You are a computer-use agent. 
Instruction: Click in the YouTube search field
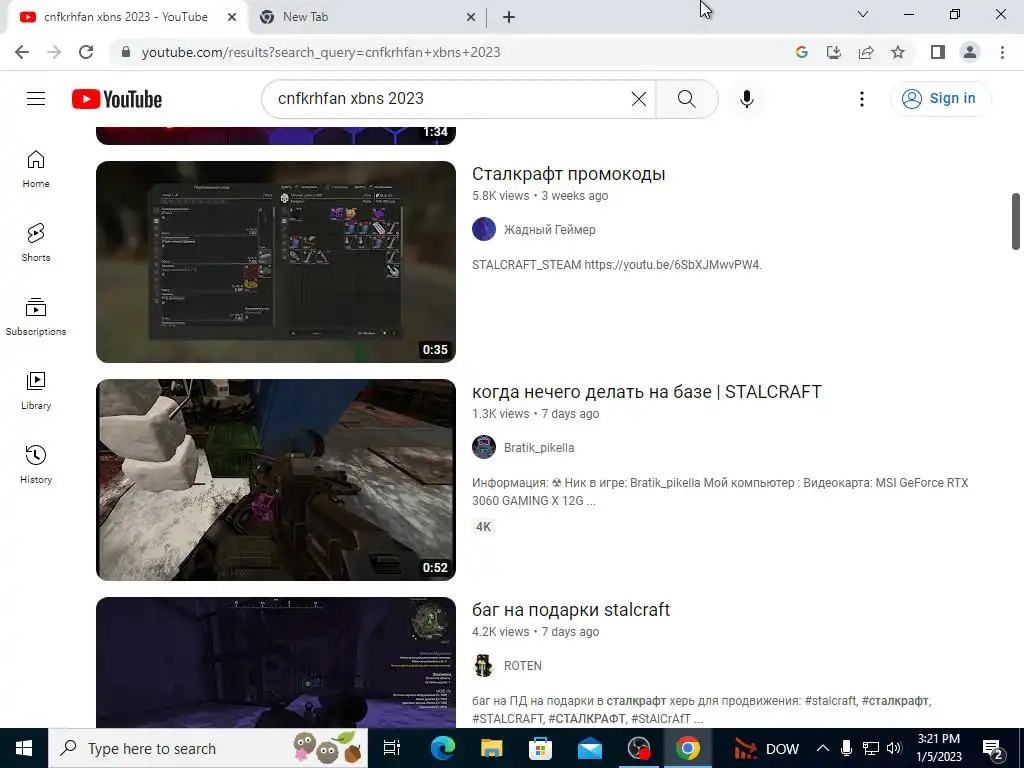[451, 99]
